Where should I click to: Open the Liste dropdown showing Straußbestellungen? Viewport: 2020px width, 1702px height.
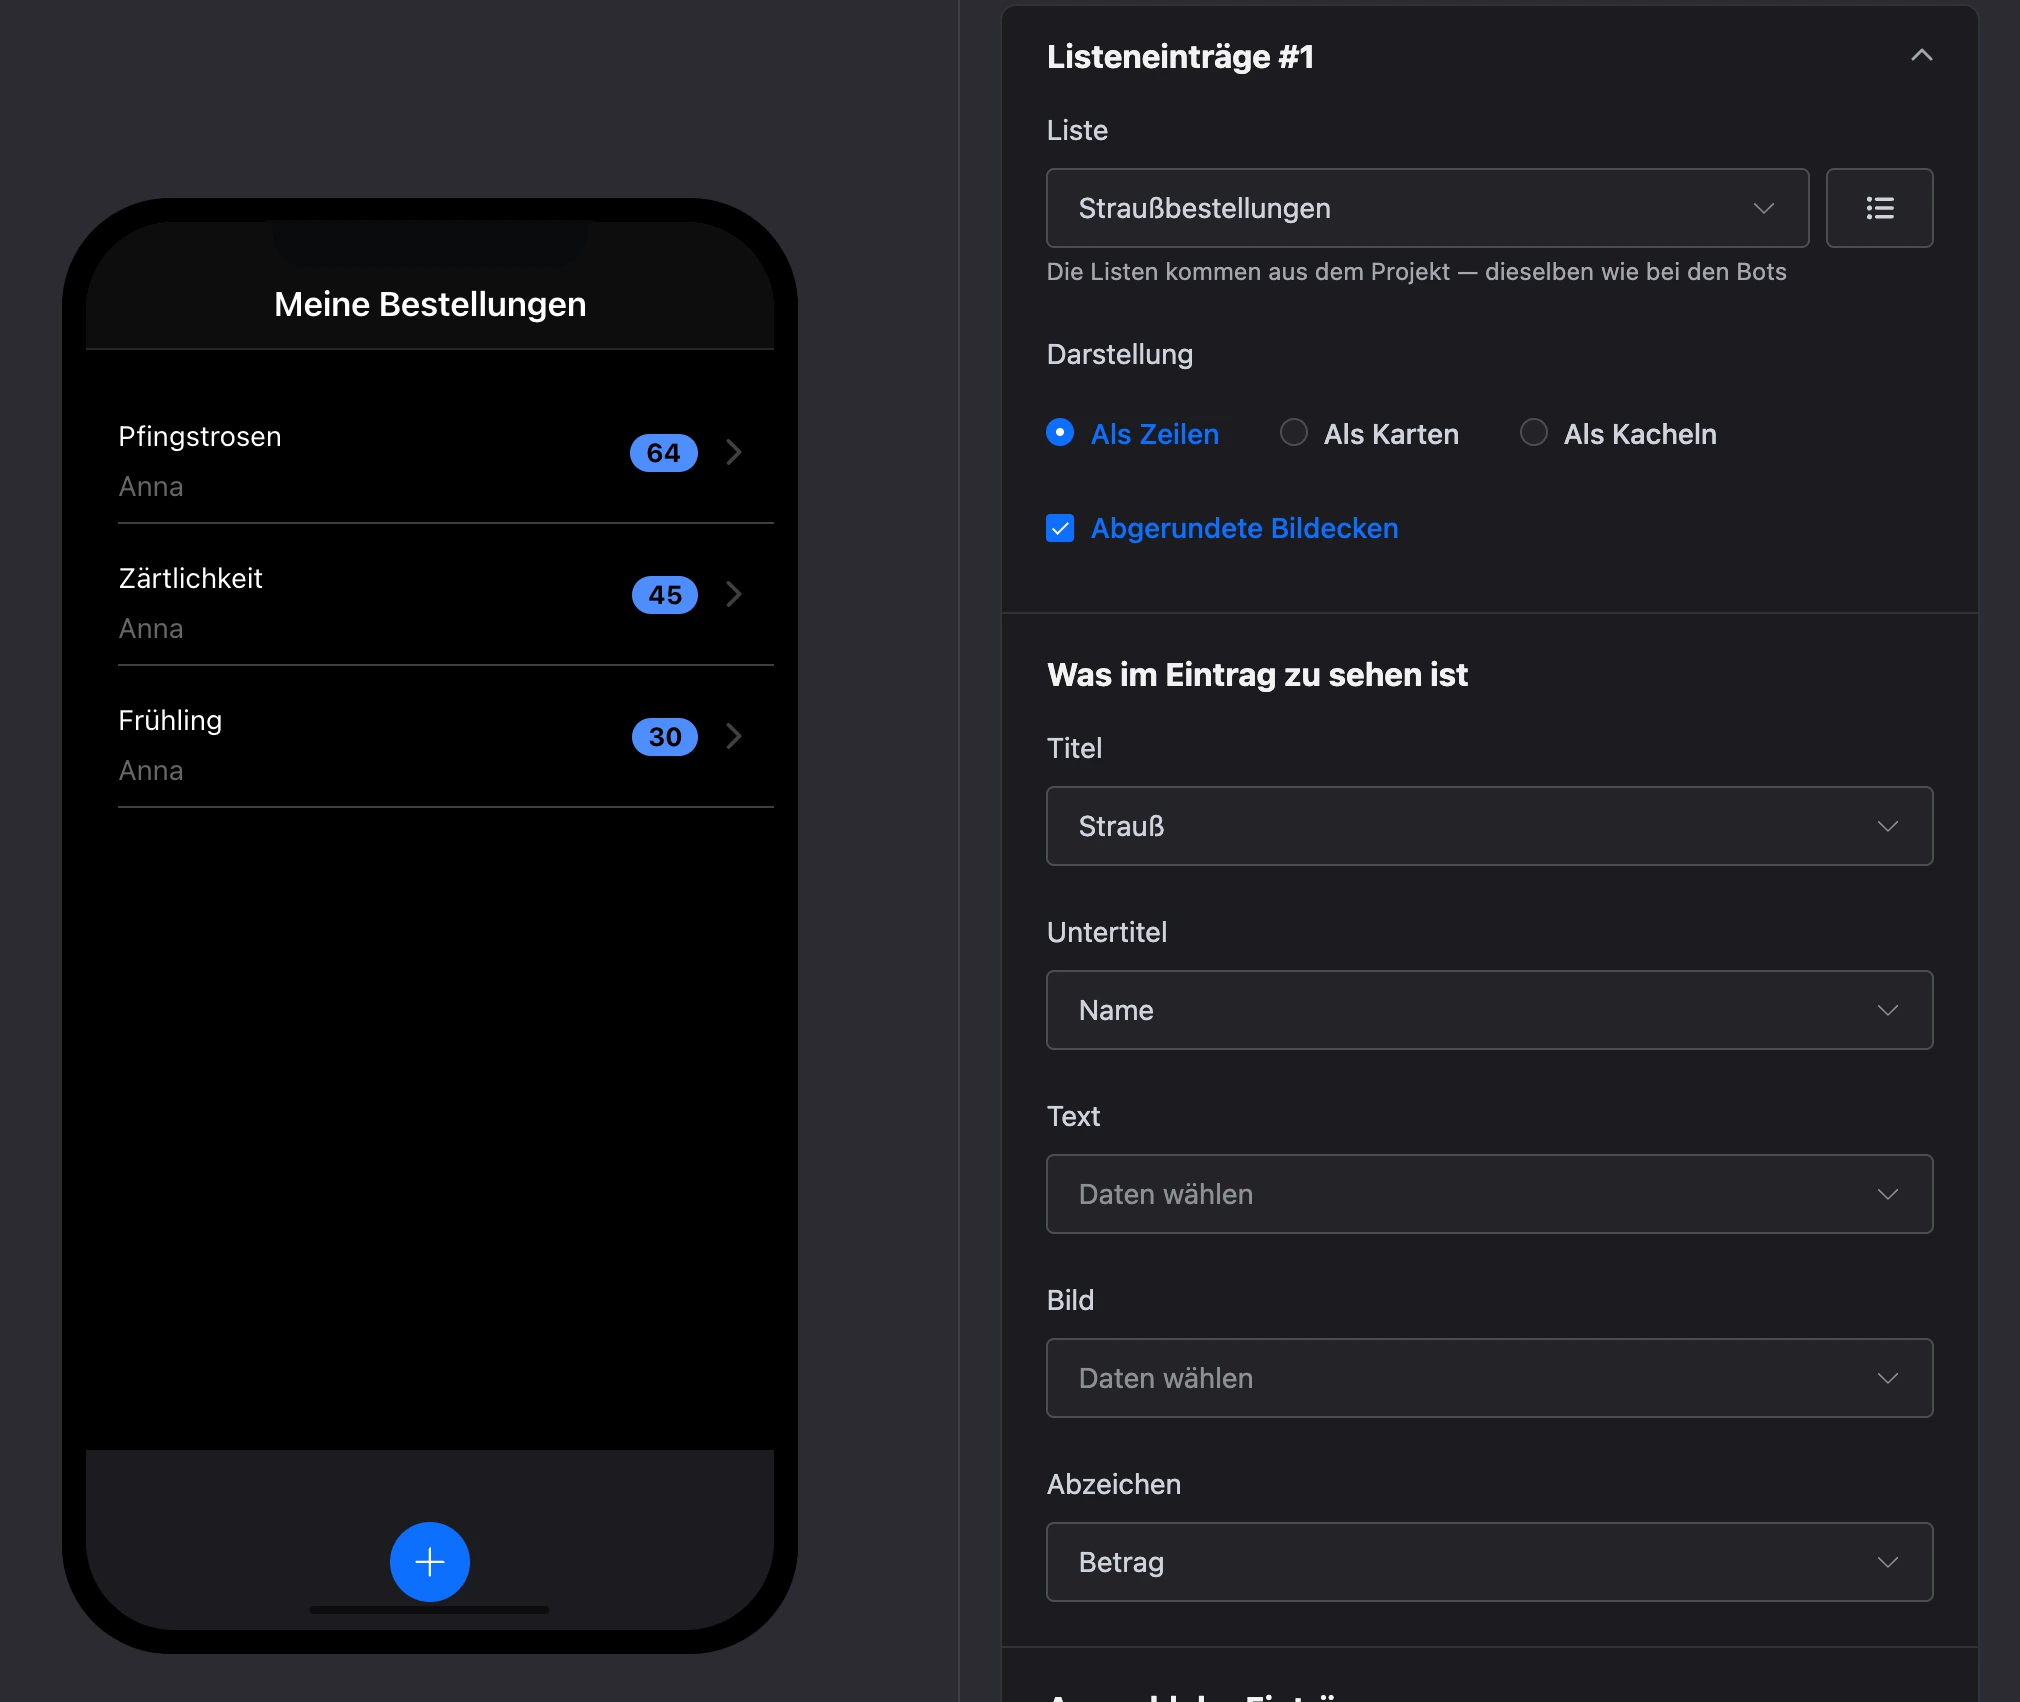pyautogui.click(x=1428, y=208)
